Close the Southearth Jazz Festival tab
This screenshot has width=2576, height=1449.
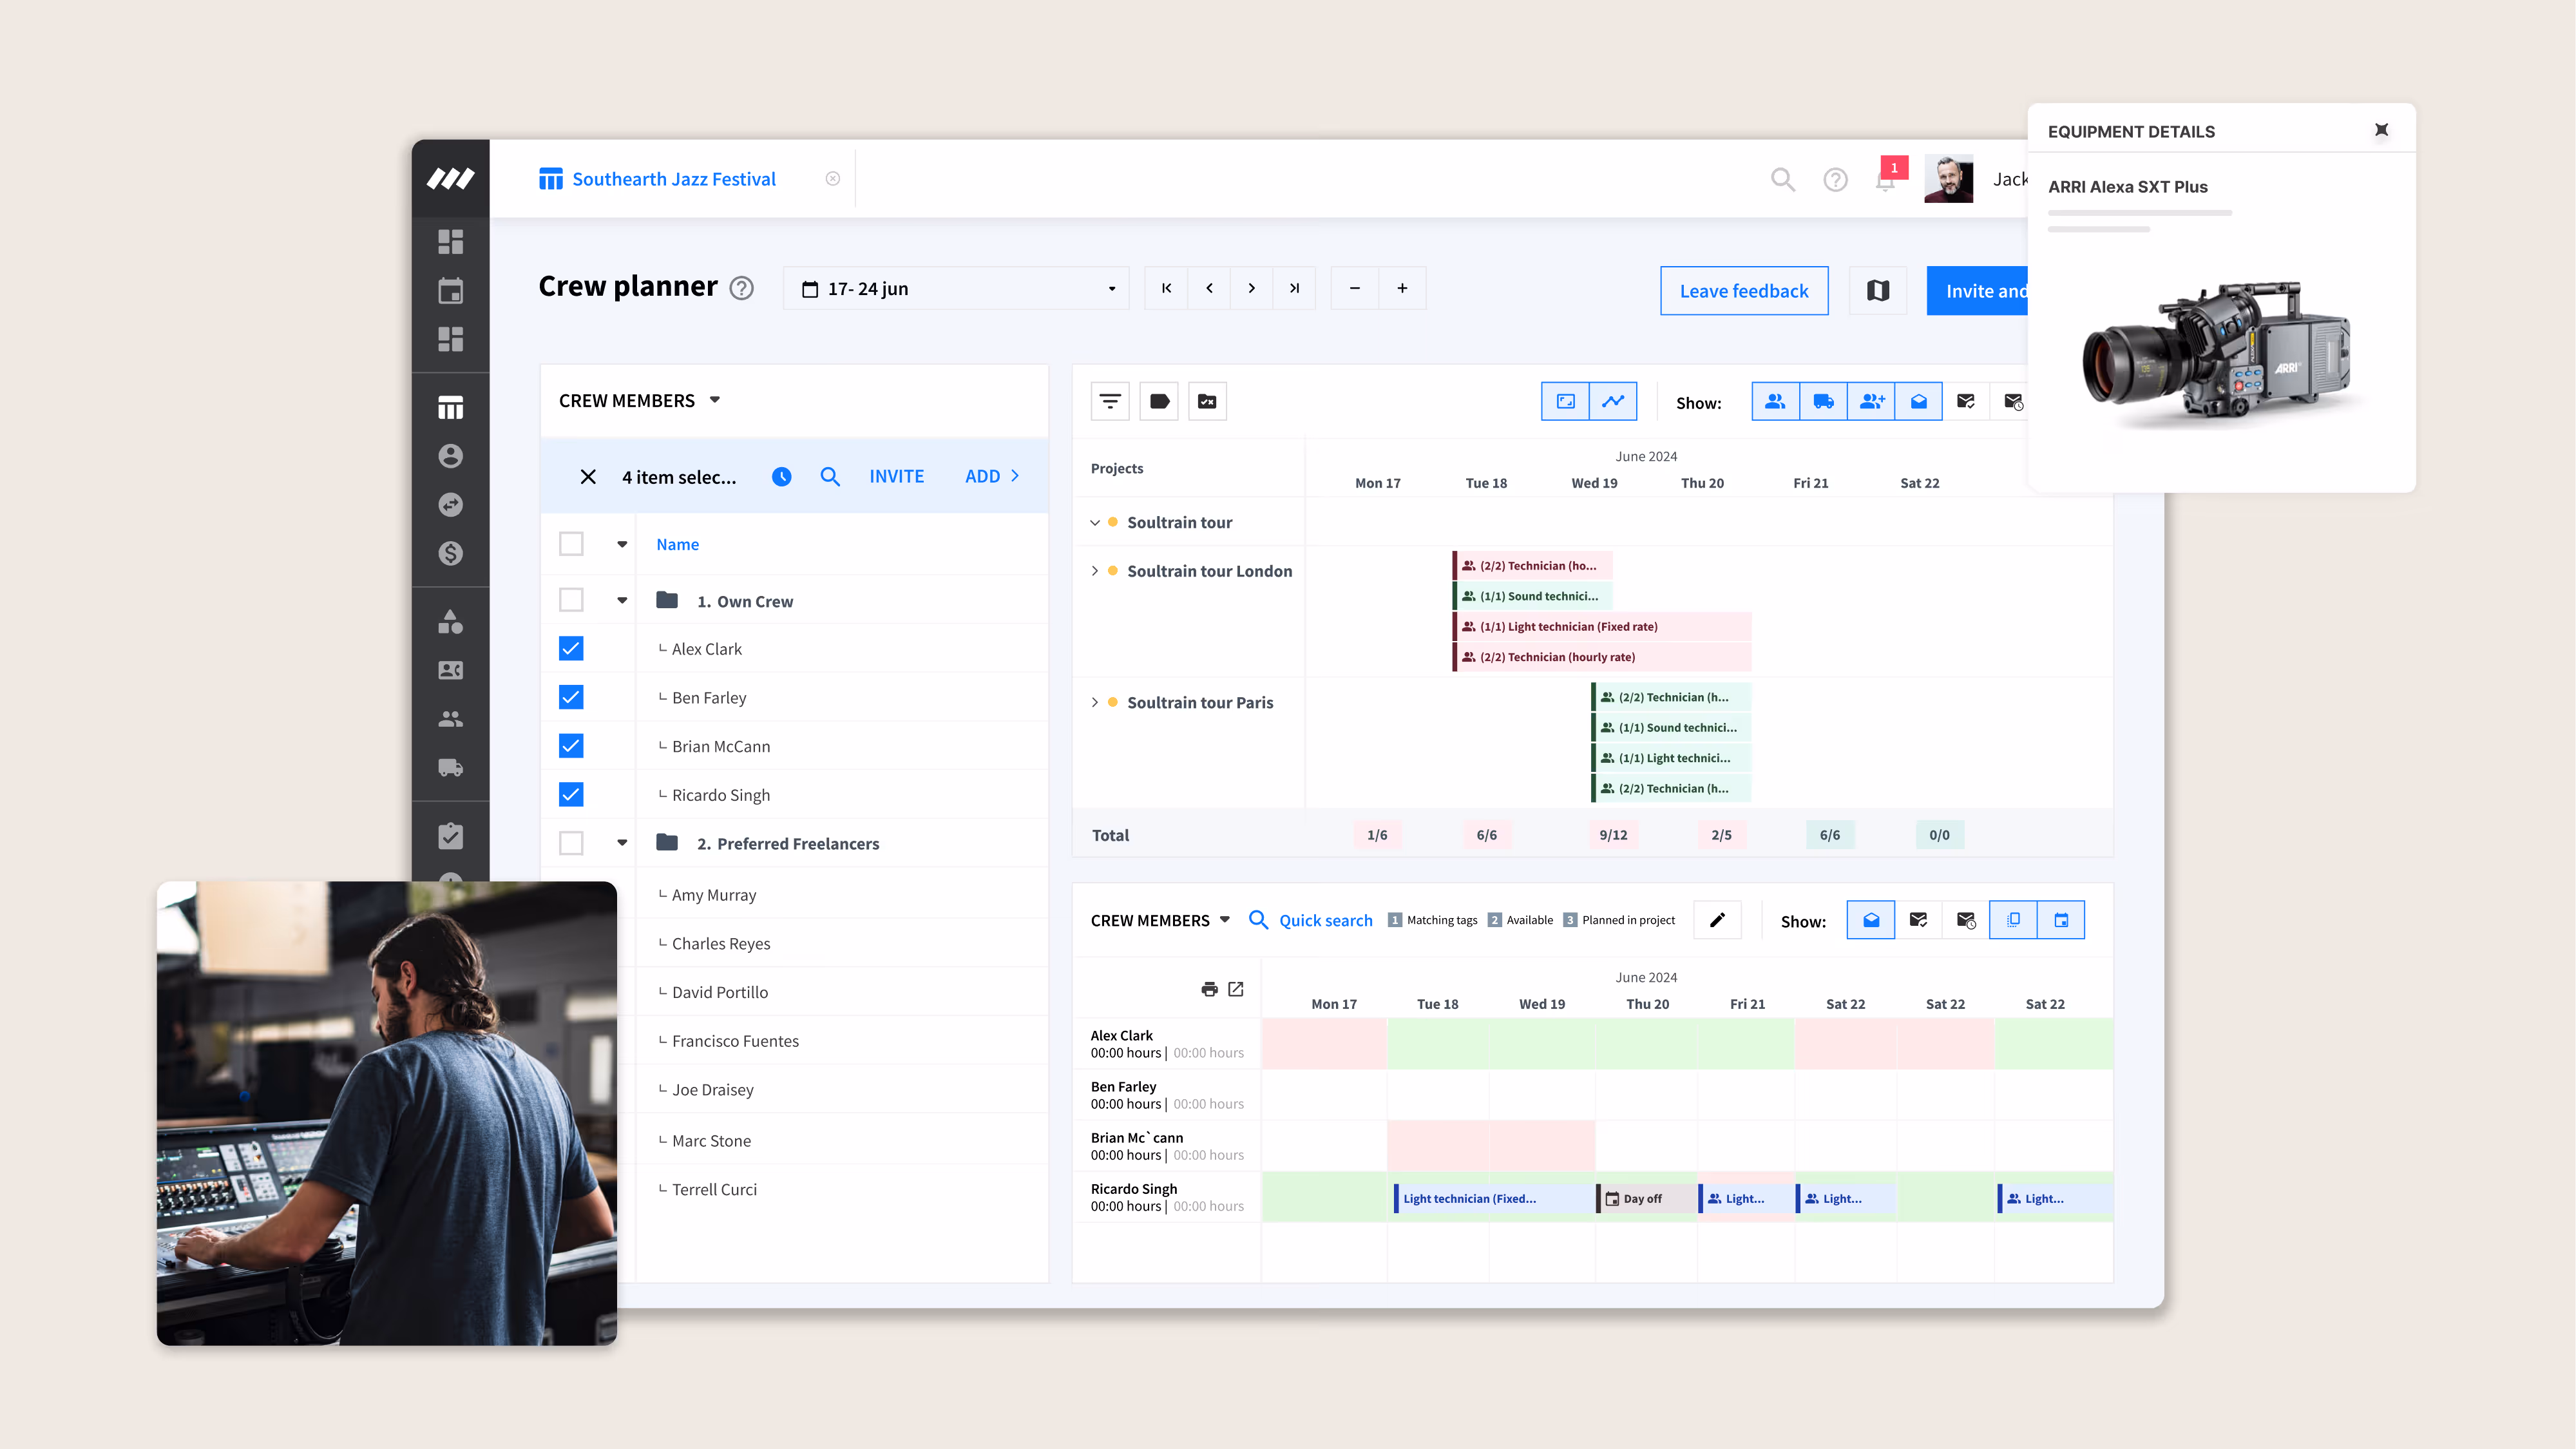832,179
